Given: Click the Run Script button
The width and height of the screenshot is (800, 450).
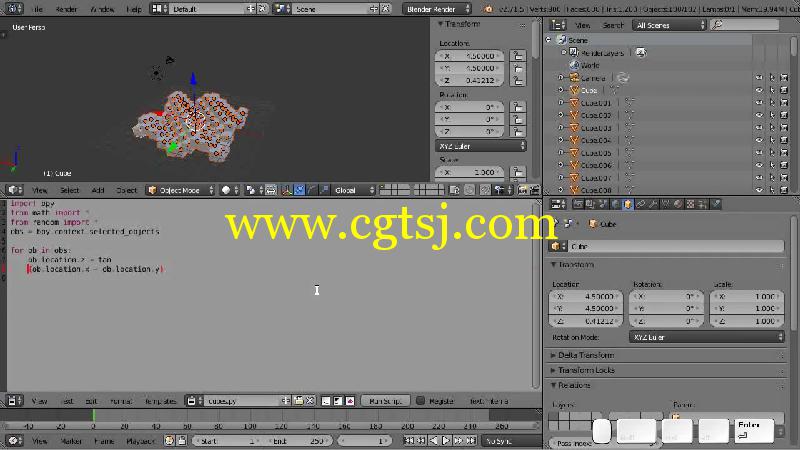Looking at the screenshot, I should (385, 401).
